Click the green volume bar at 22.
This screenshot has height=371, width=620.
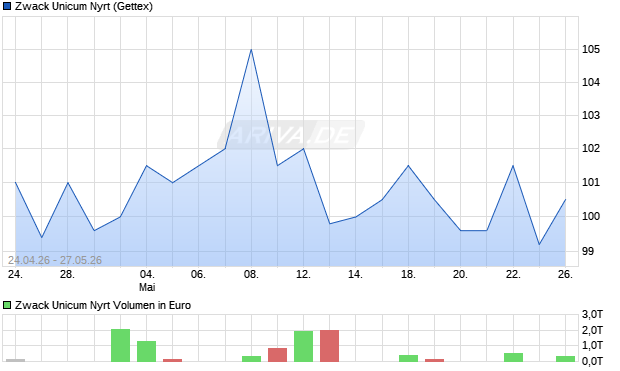[514, 357]
